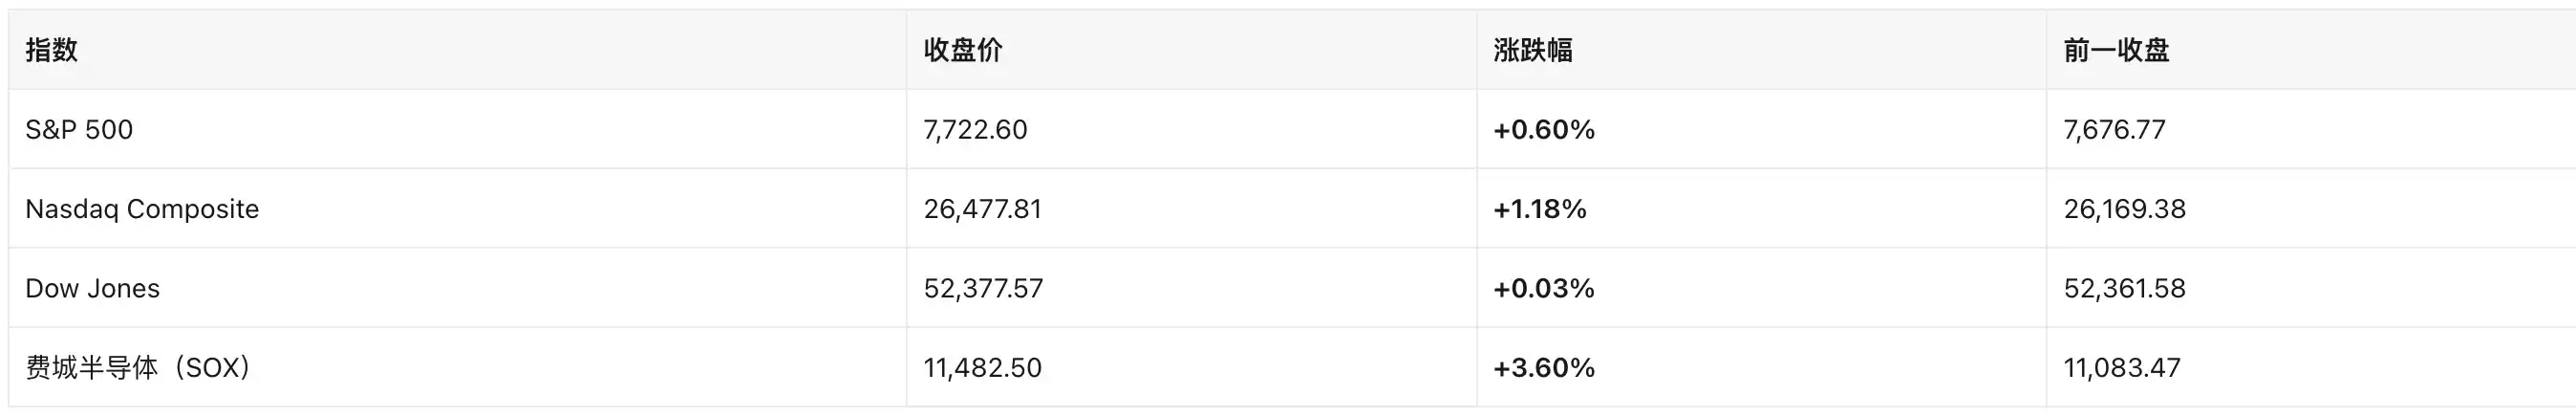Click the 前一收盘 column header
The height and width of the screenshot is (417, 2576).
click(2116, 50)
